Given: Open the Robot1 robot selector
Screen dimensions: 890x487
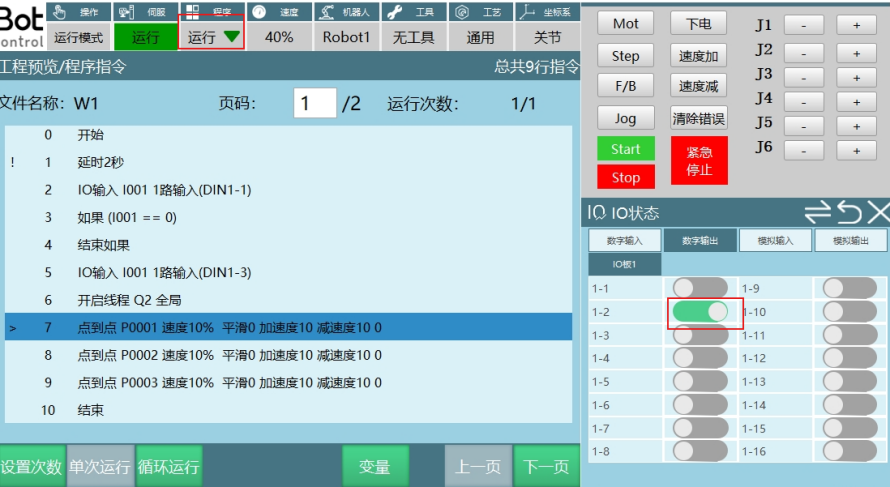Looking at the screenshot, I should click(346, 37).
